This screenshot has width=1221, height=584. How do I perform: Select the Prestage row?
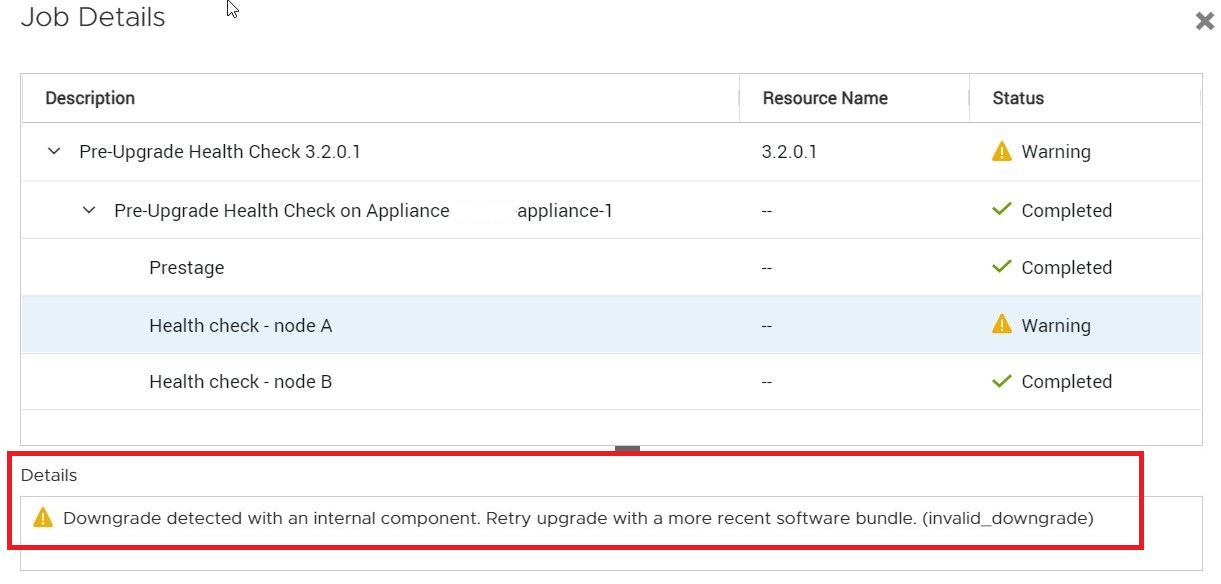(187, 268)
